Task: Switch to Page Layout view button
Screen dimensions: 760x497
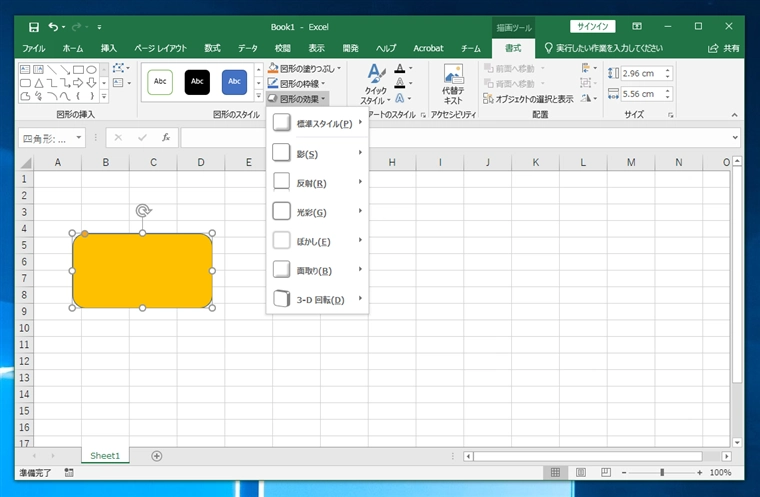Action: pos(579,472)
